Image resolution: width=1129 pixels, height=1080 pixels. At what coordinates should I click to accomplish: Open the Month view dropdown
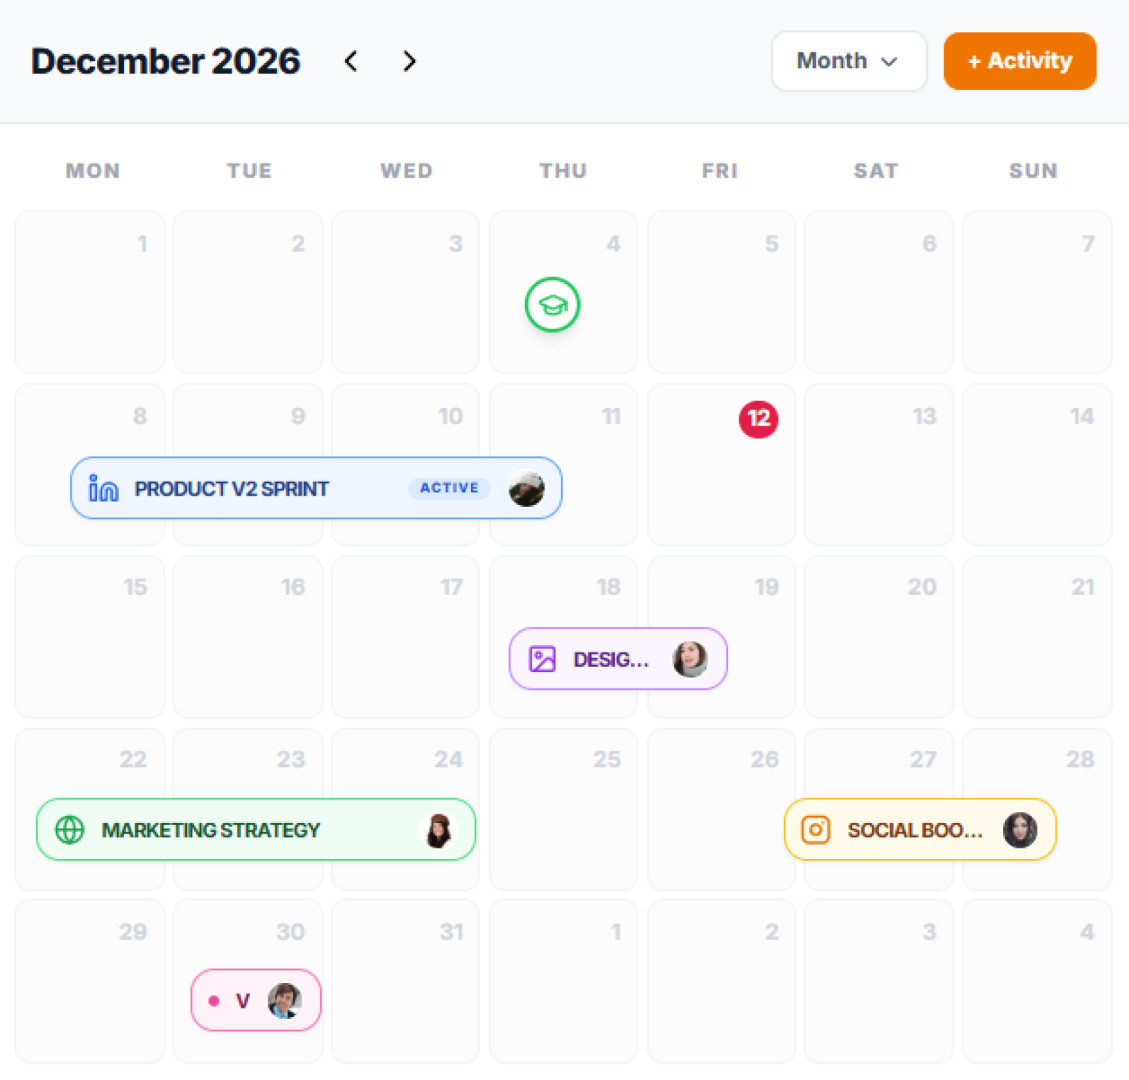[x=848, y=61]
